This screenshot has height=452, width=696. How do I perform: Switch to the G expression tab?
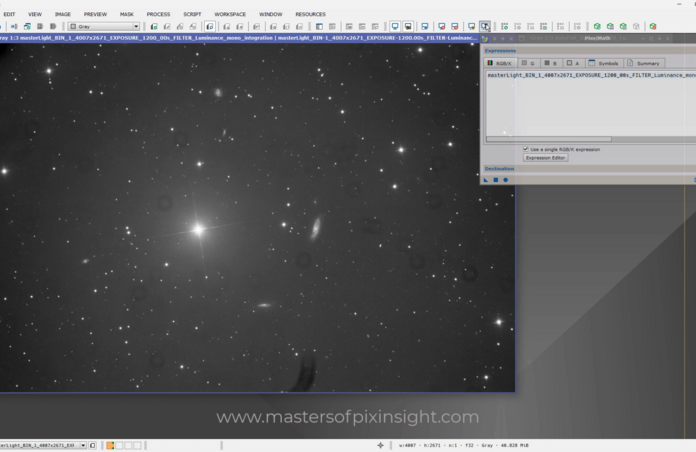coord(528,63)
